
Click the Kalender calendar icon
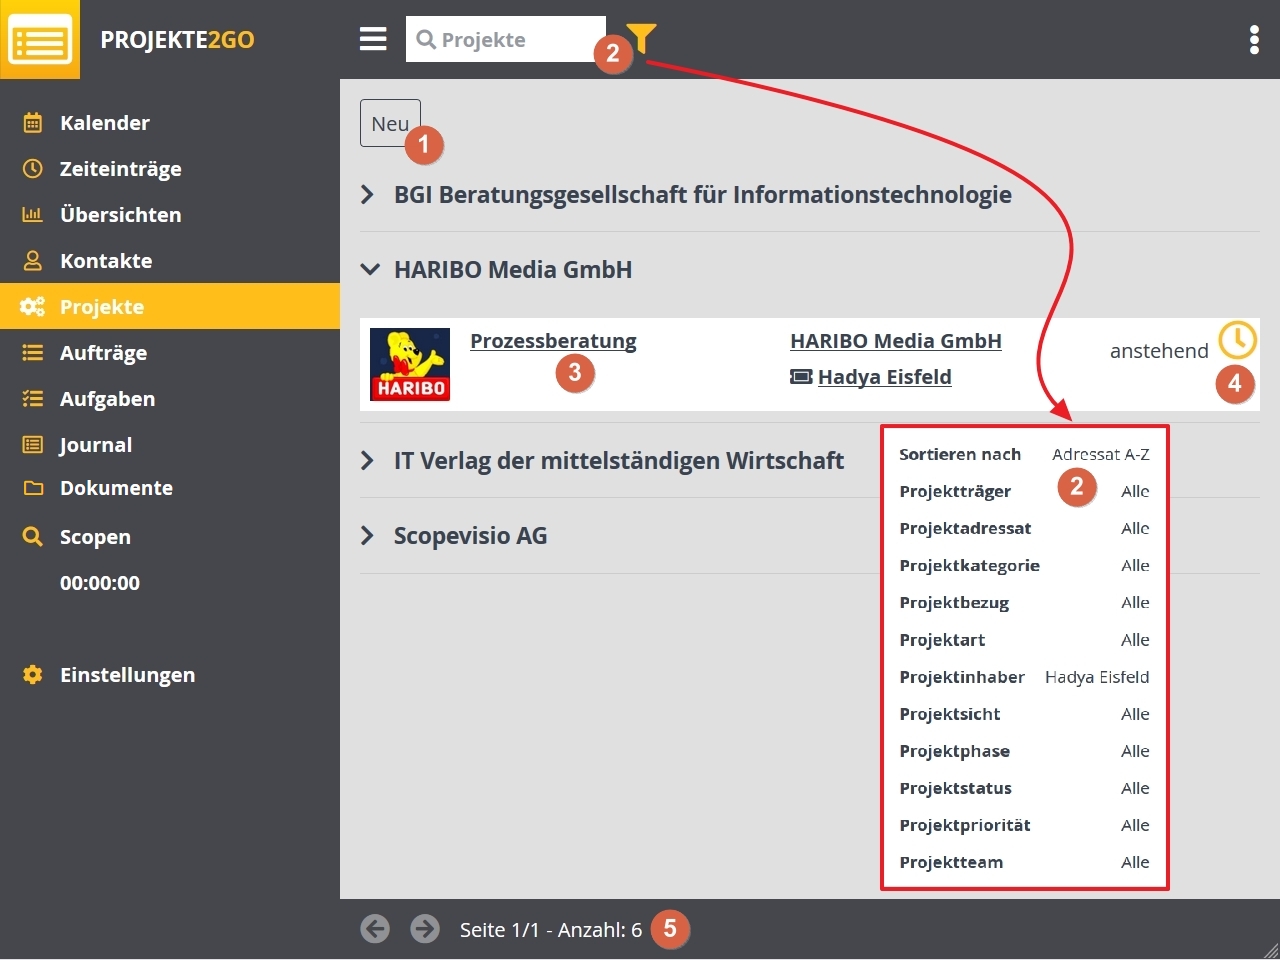click(x=33, y=123)
